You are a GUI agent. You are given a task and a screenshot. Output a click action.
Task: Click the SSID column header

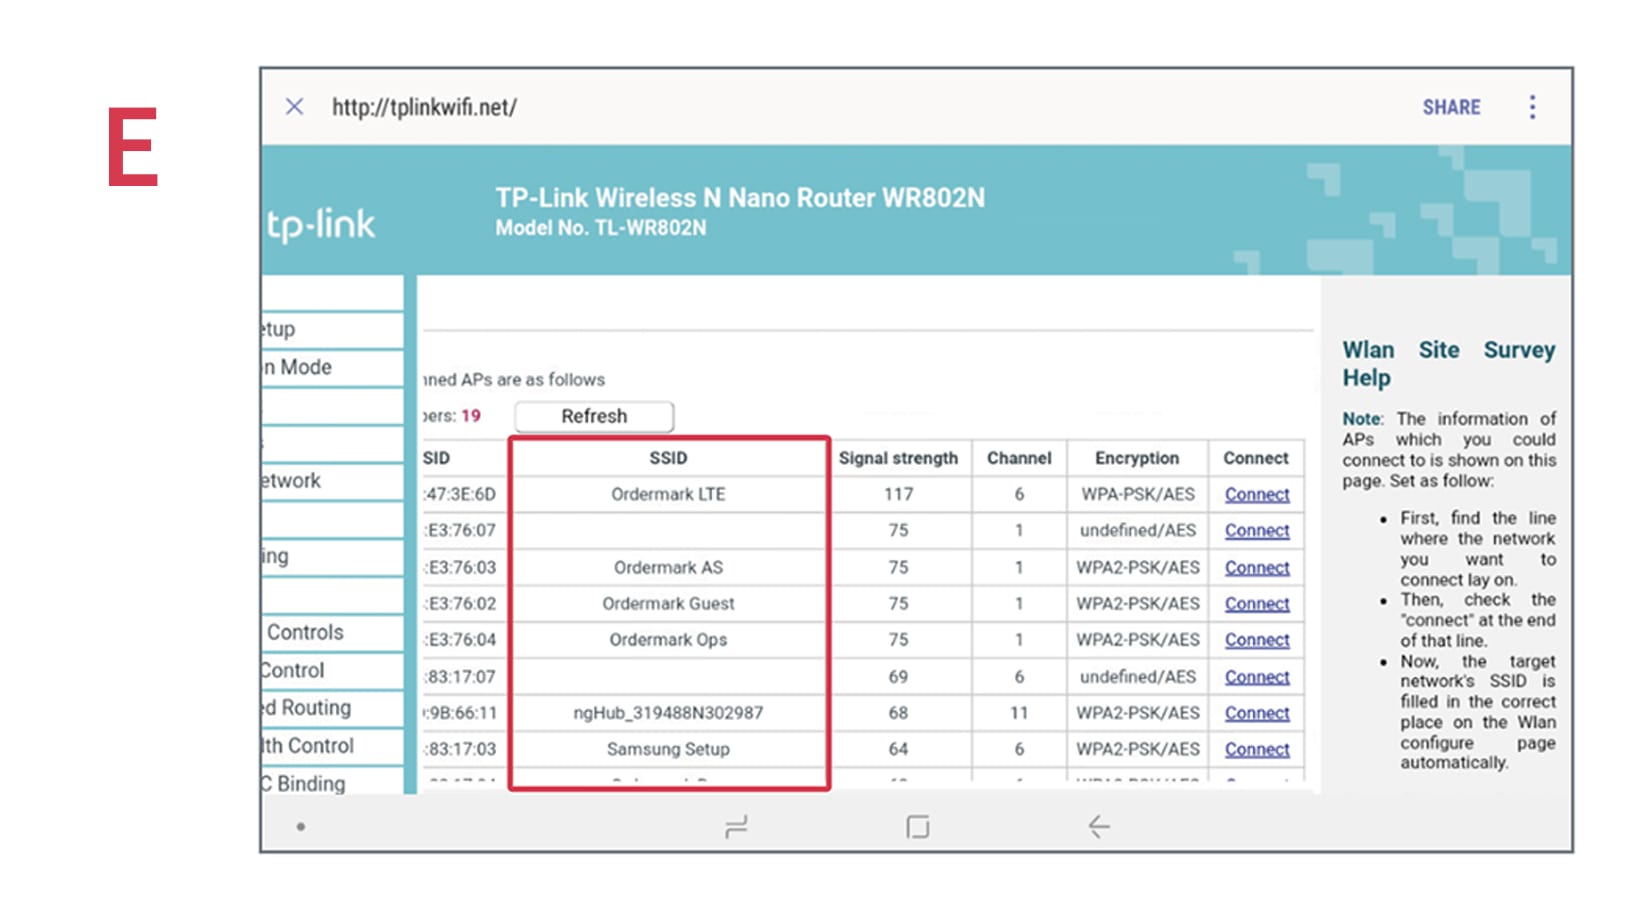point(668,458)
